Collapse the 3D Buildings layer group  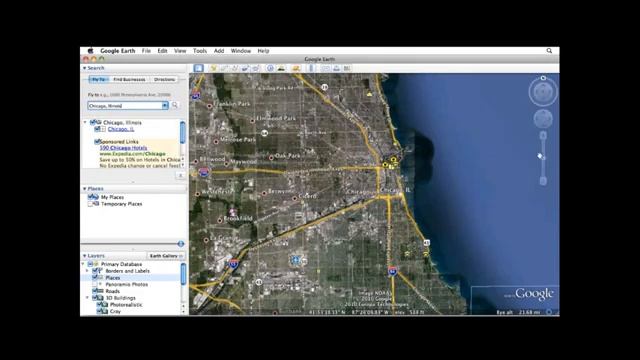click(87, 298)
